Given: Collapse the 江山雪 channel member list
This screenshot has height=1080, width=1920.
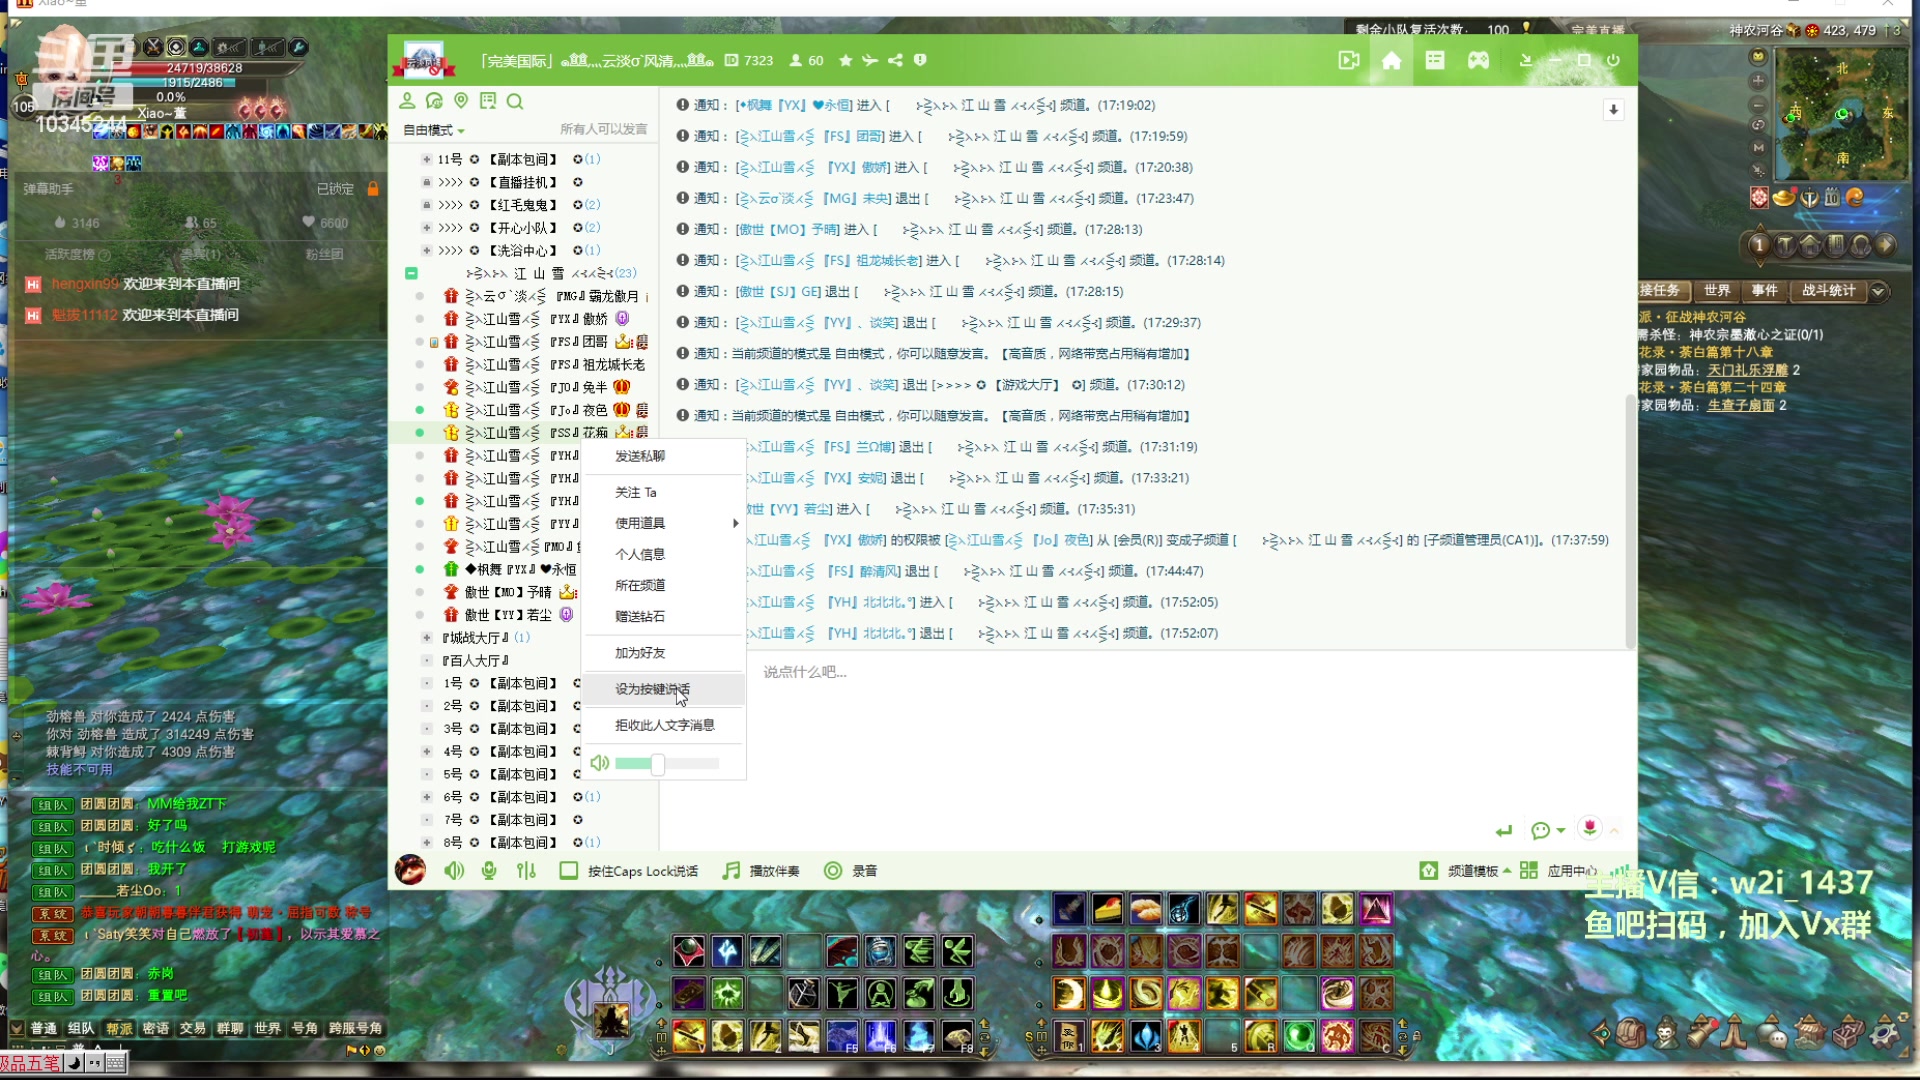Looking at the screenshot, I should [x=411, y=274].
